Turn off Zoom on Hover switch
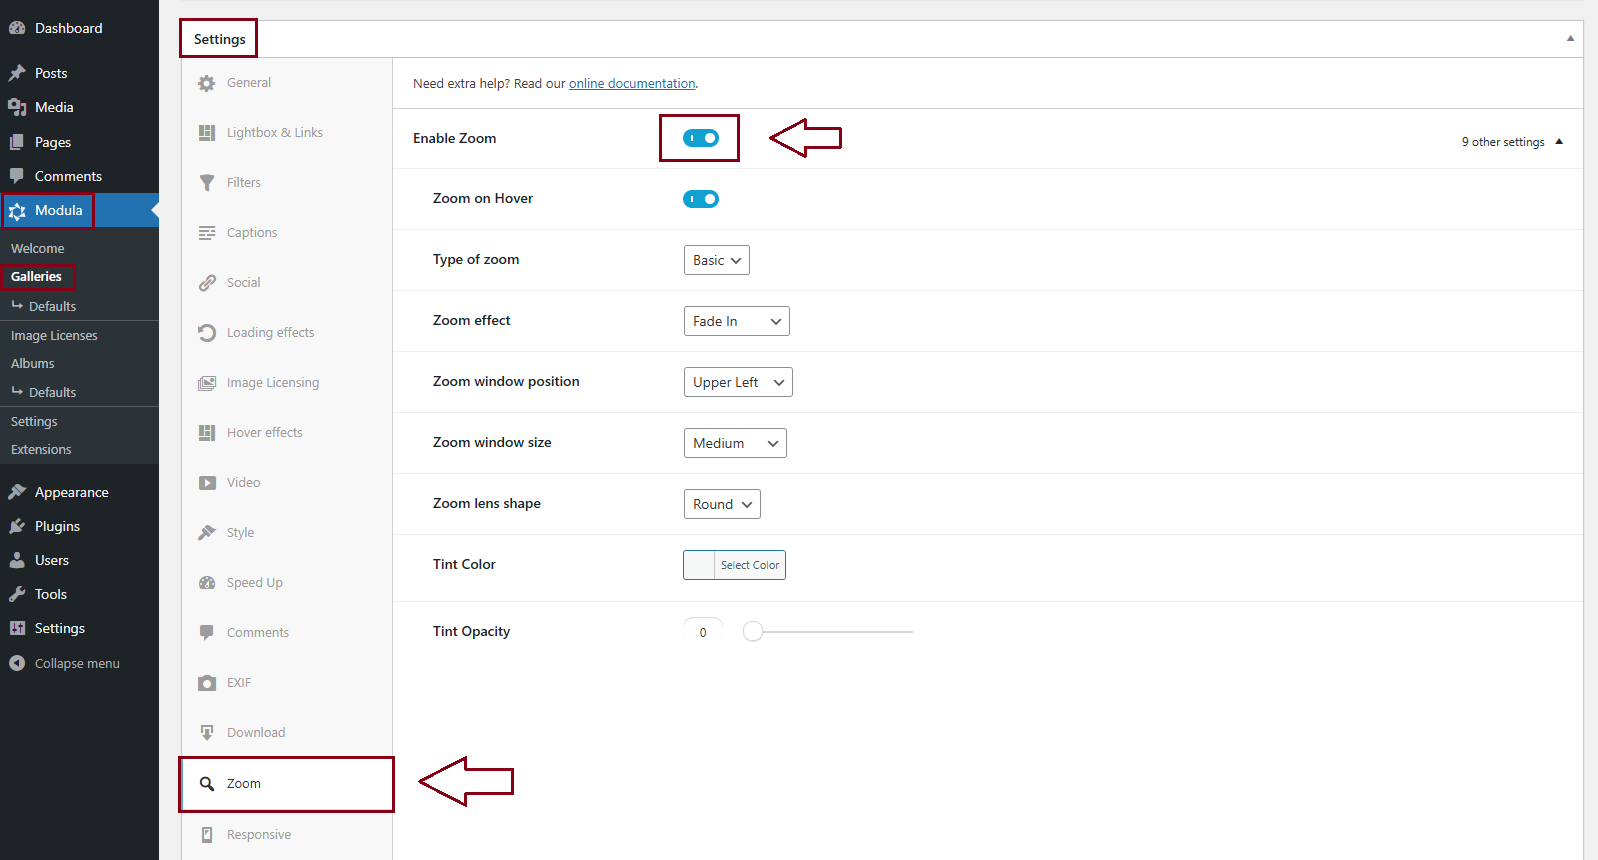1598x860 pixels. click(700, 199)
